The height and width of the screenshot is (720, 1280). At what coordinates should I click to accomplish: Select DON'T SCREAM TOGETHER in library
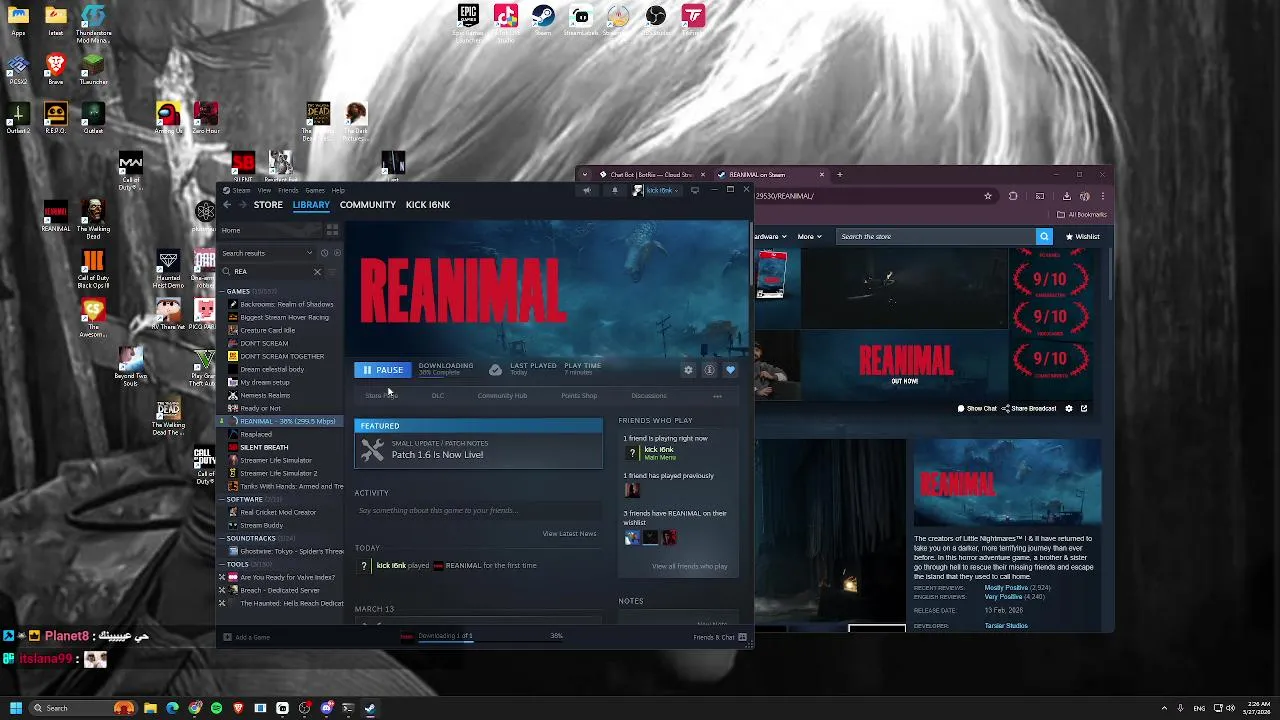(x=281, y=356)
